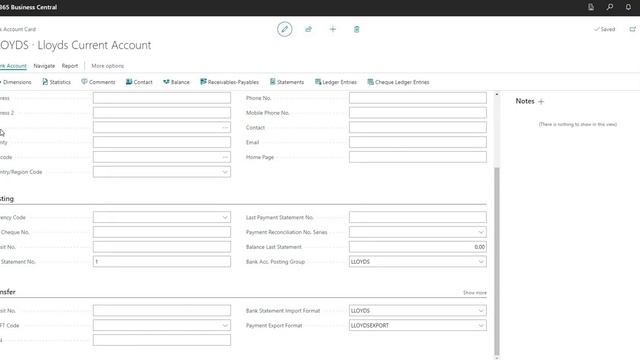Click the pencil Edit icon

284,29
